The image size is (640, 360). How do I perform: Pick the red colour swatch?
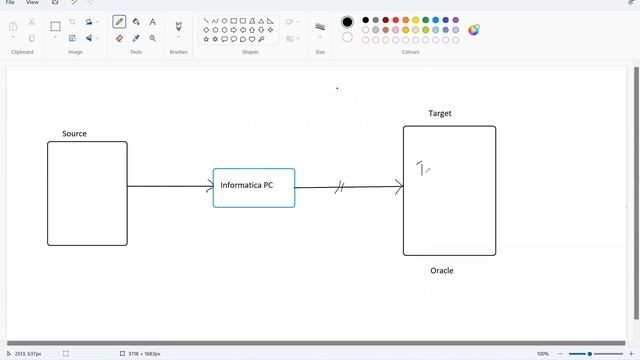coord(396,20)
